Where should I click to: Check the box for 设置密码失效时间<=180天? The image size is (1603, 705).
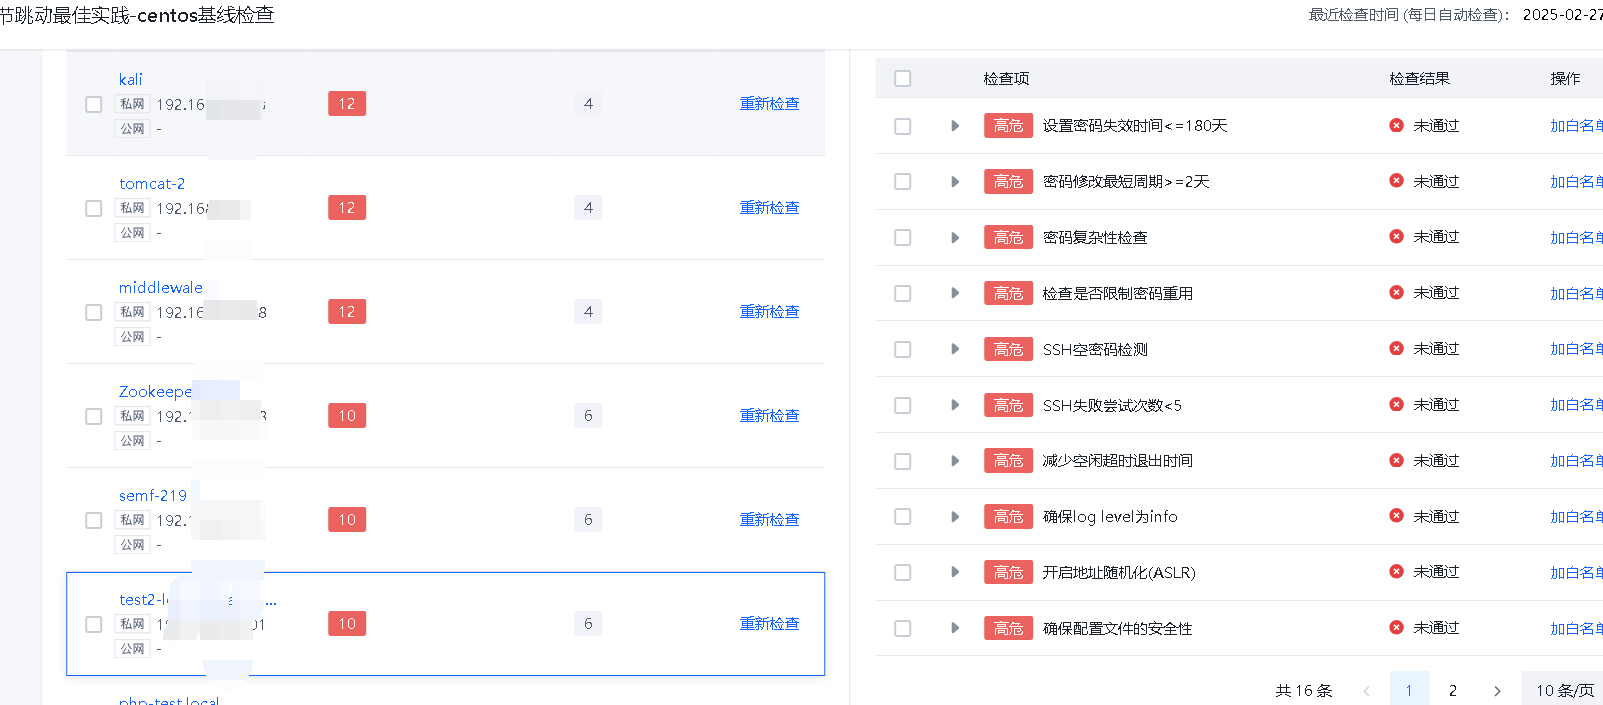[x=903, y=126]
